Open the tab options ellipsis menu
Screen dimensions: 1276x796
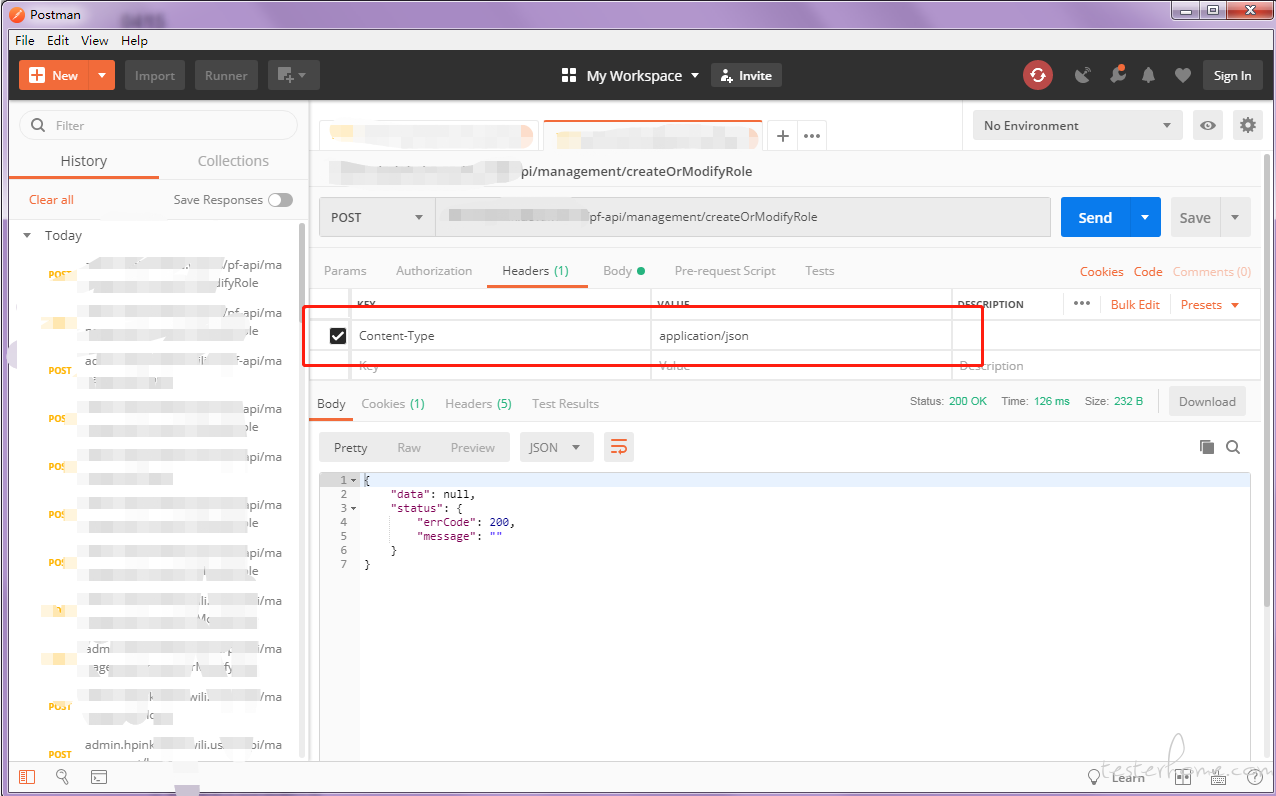click(812, 136)
